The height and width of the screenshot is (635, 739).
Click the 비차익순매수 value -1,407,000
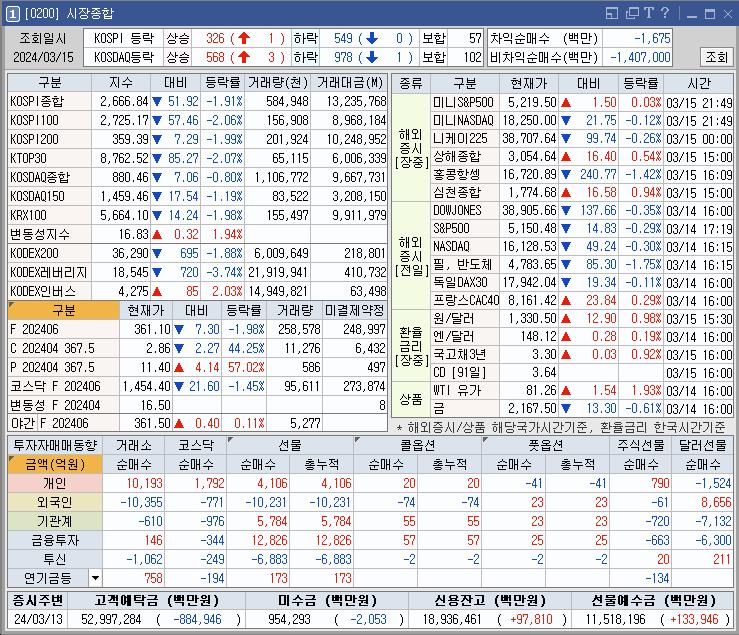click(640, 57)
